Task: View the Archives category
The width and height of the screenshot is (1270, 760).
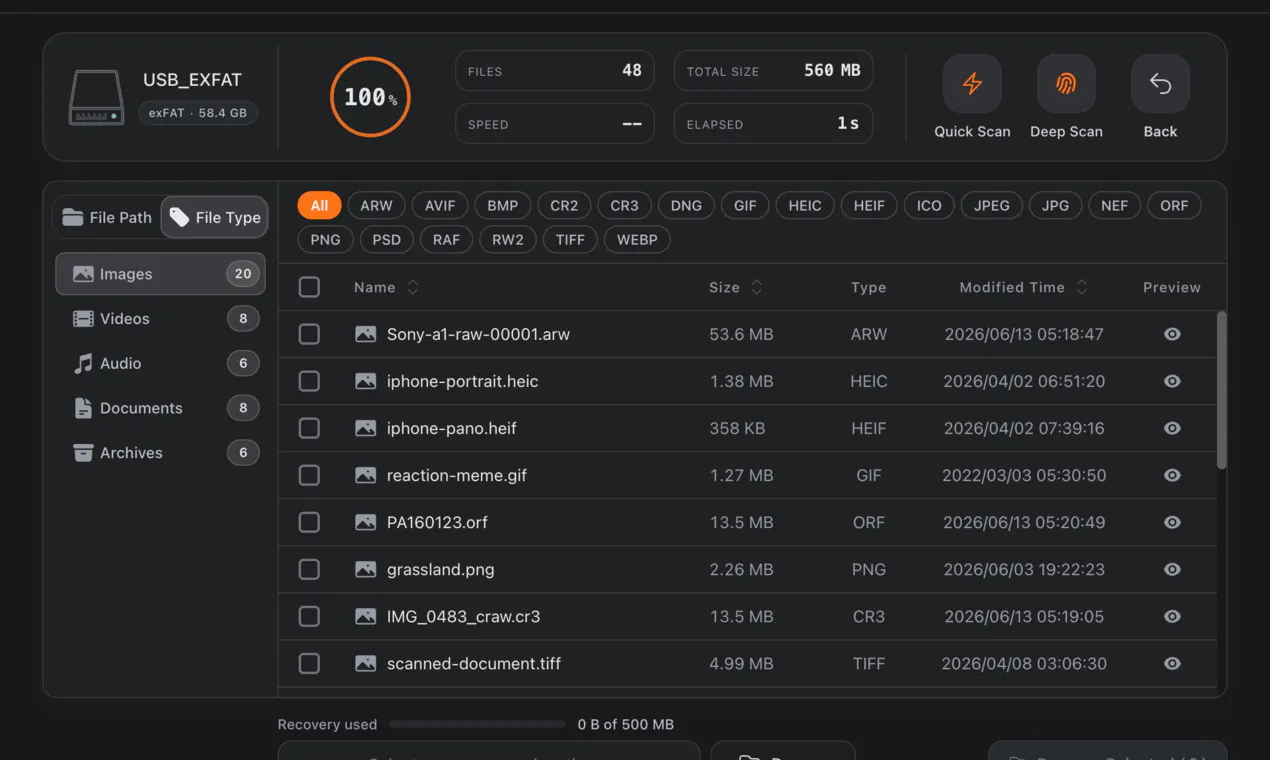Action: pyautogui.click(x=160, y=453)
